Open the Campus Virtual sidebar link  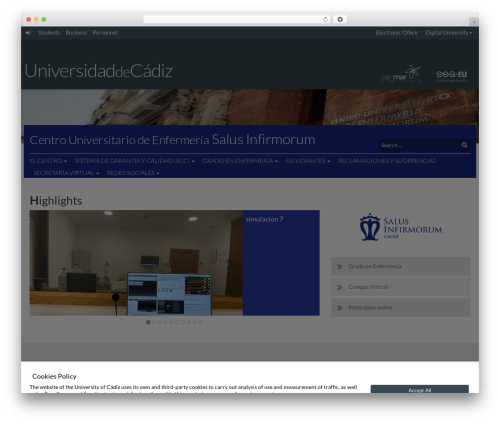[x=401, y=287]
